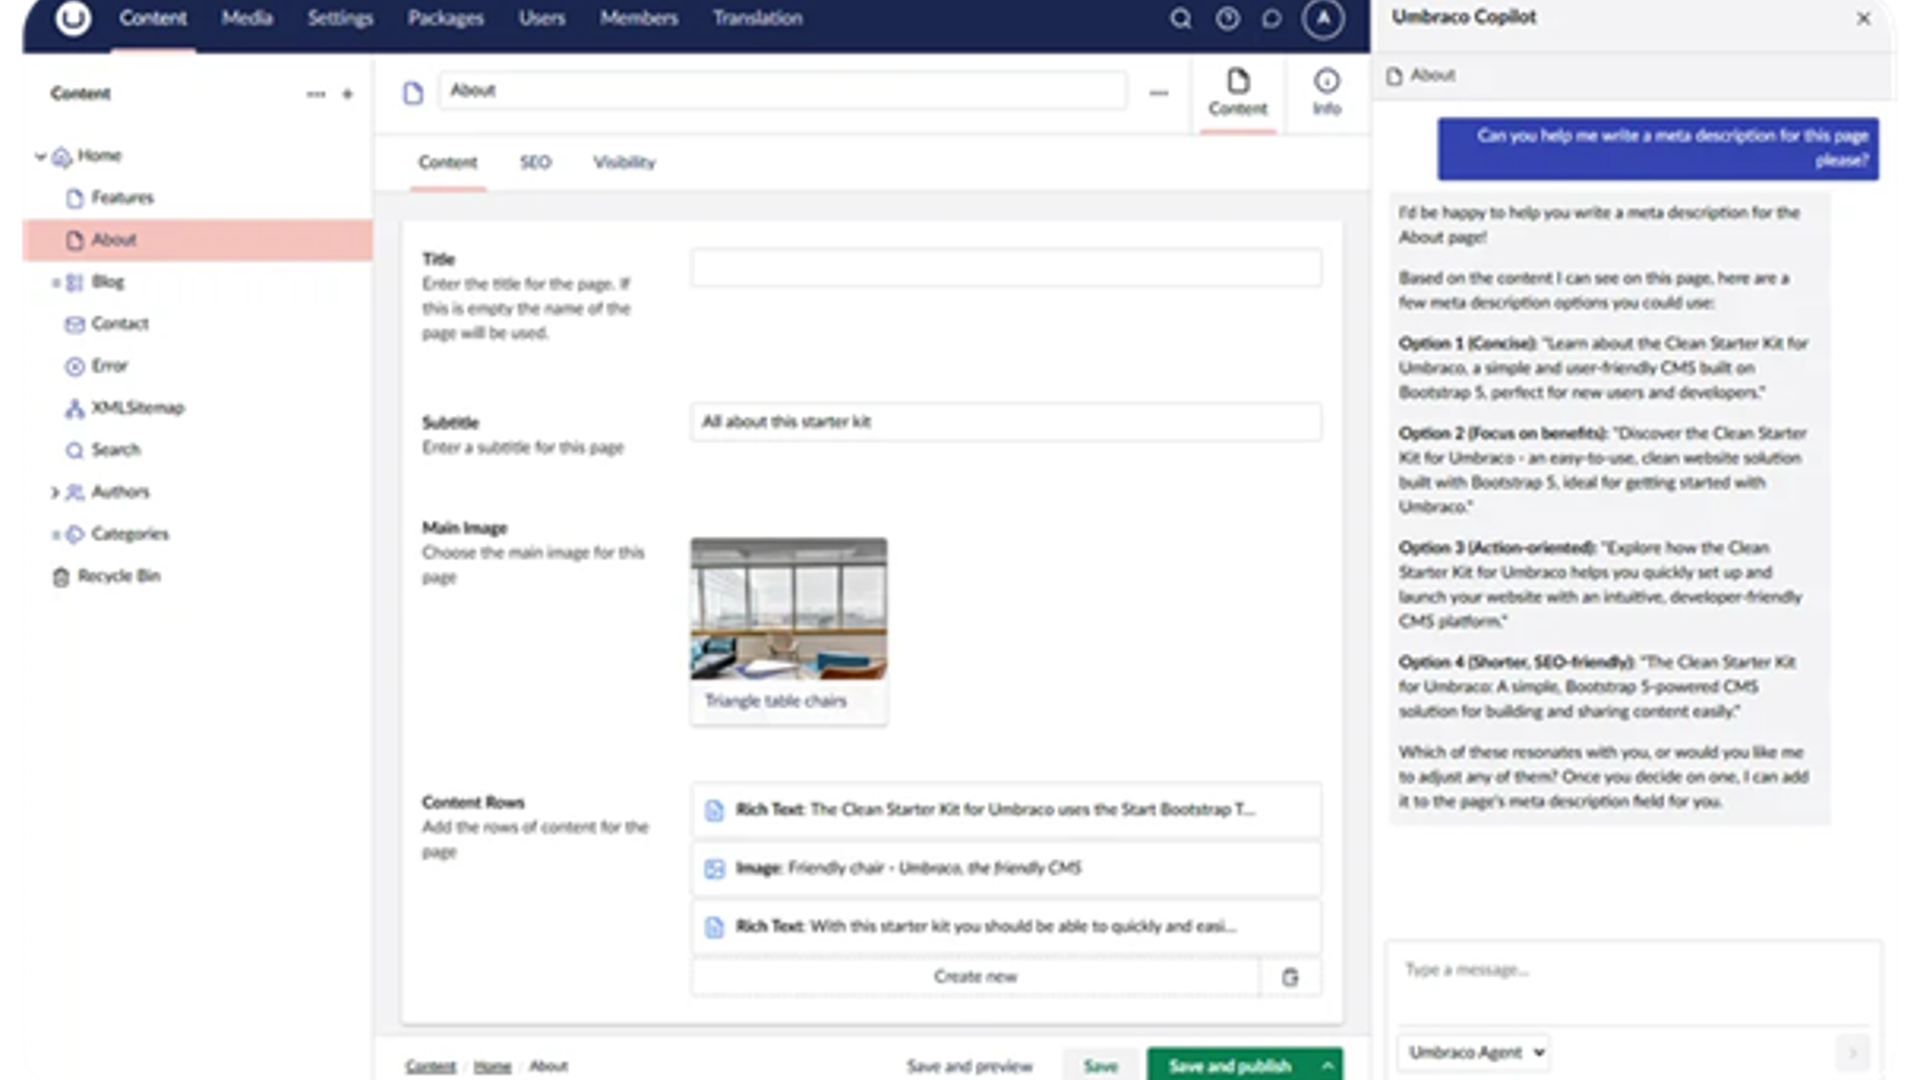Click the Triangle table chairs image thumbnail
This screenshot has height=1080, width=1920.
(788, 610)
